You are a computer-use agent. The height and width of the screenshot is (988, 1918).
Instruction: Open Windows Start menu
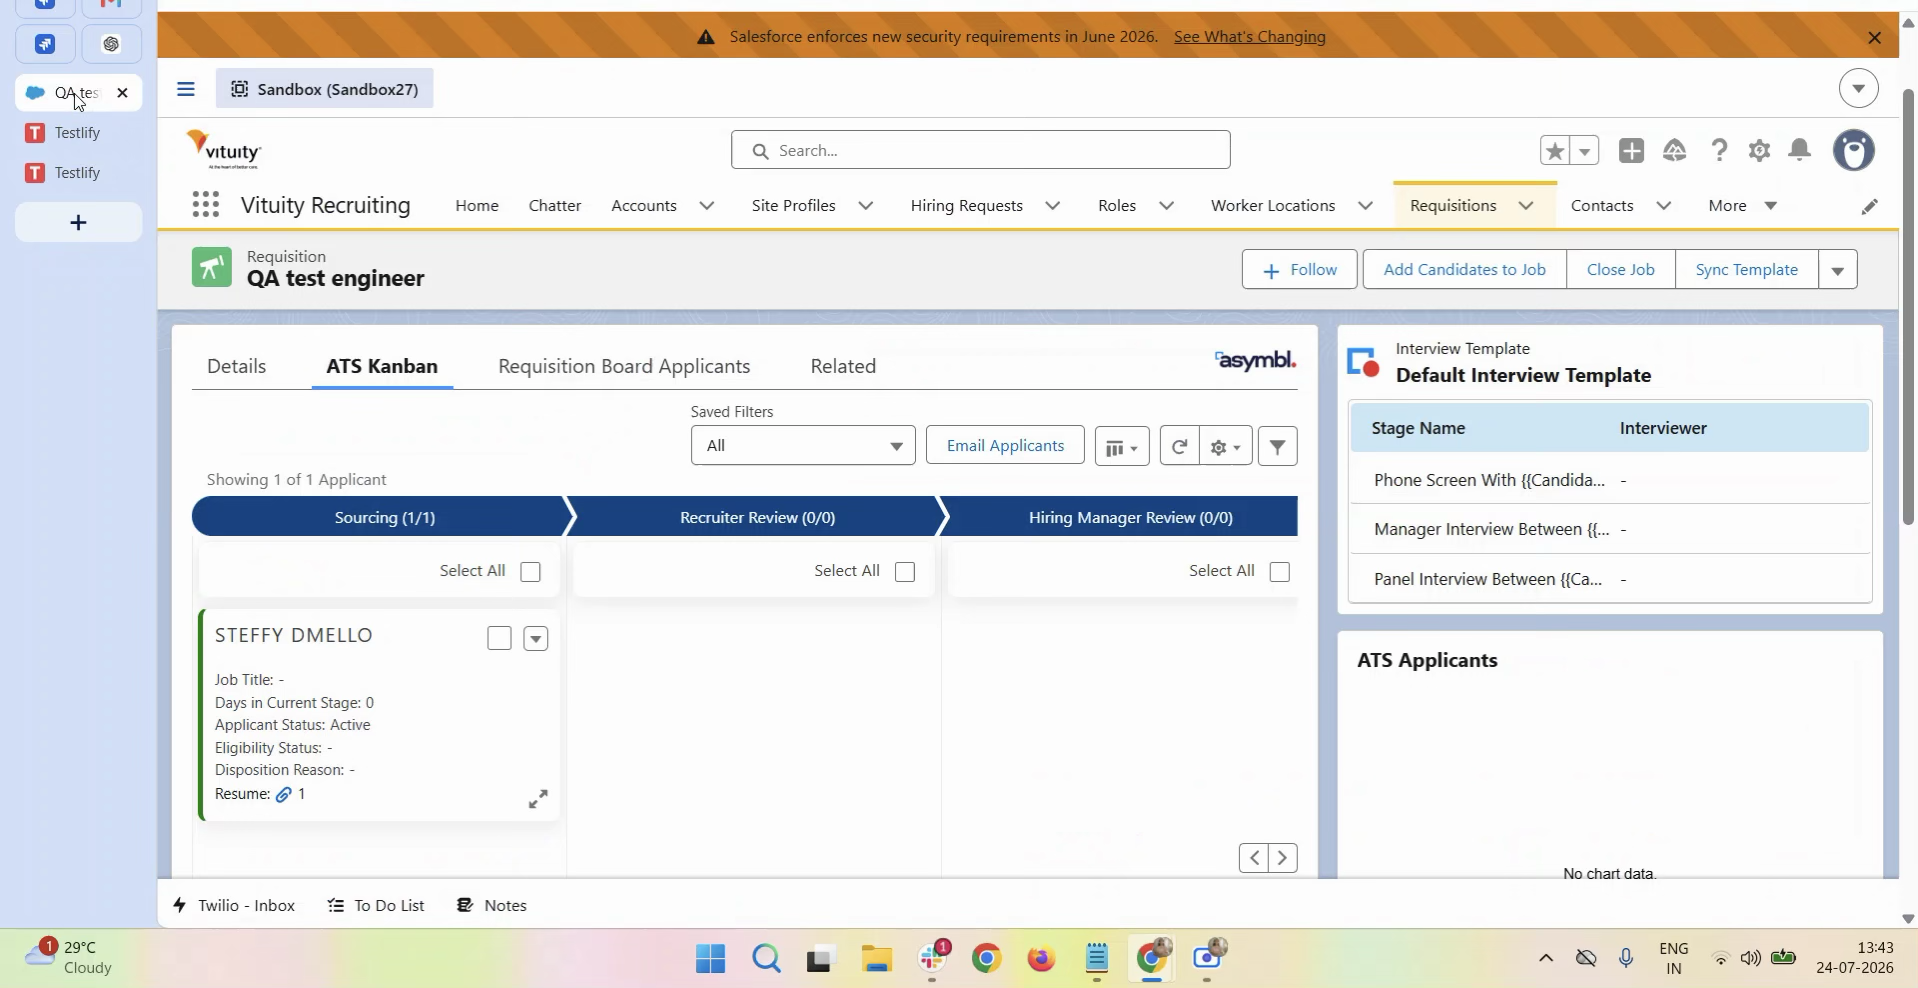[711, 959]
